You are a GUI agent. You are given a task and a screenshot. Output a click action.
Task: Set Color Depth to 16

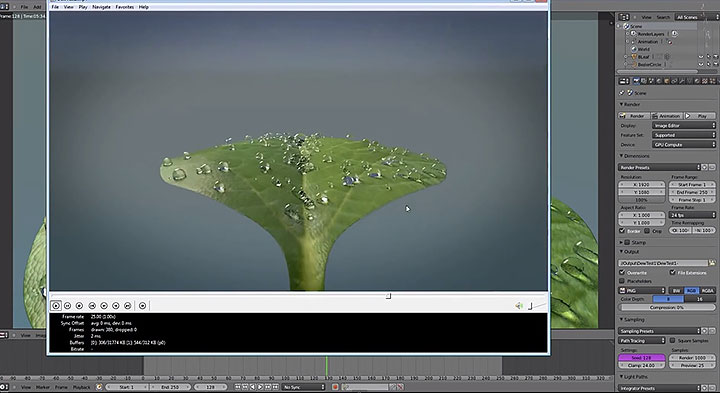tap(700, 299)
